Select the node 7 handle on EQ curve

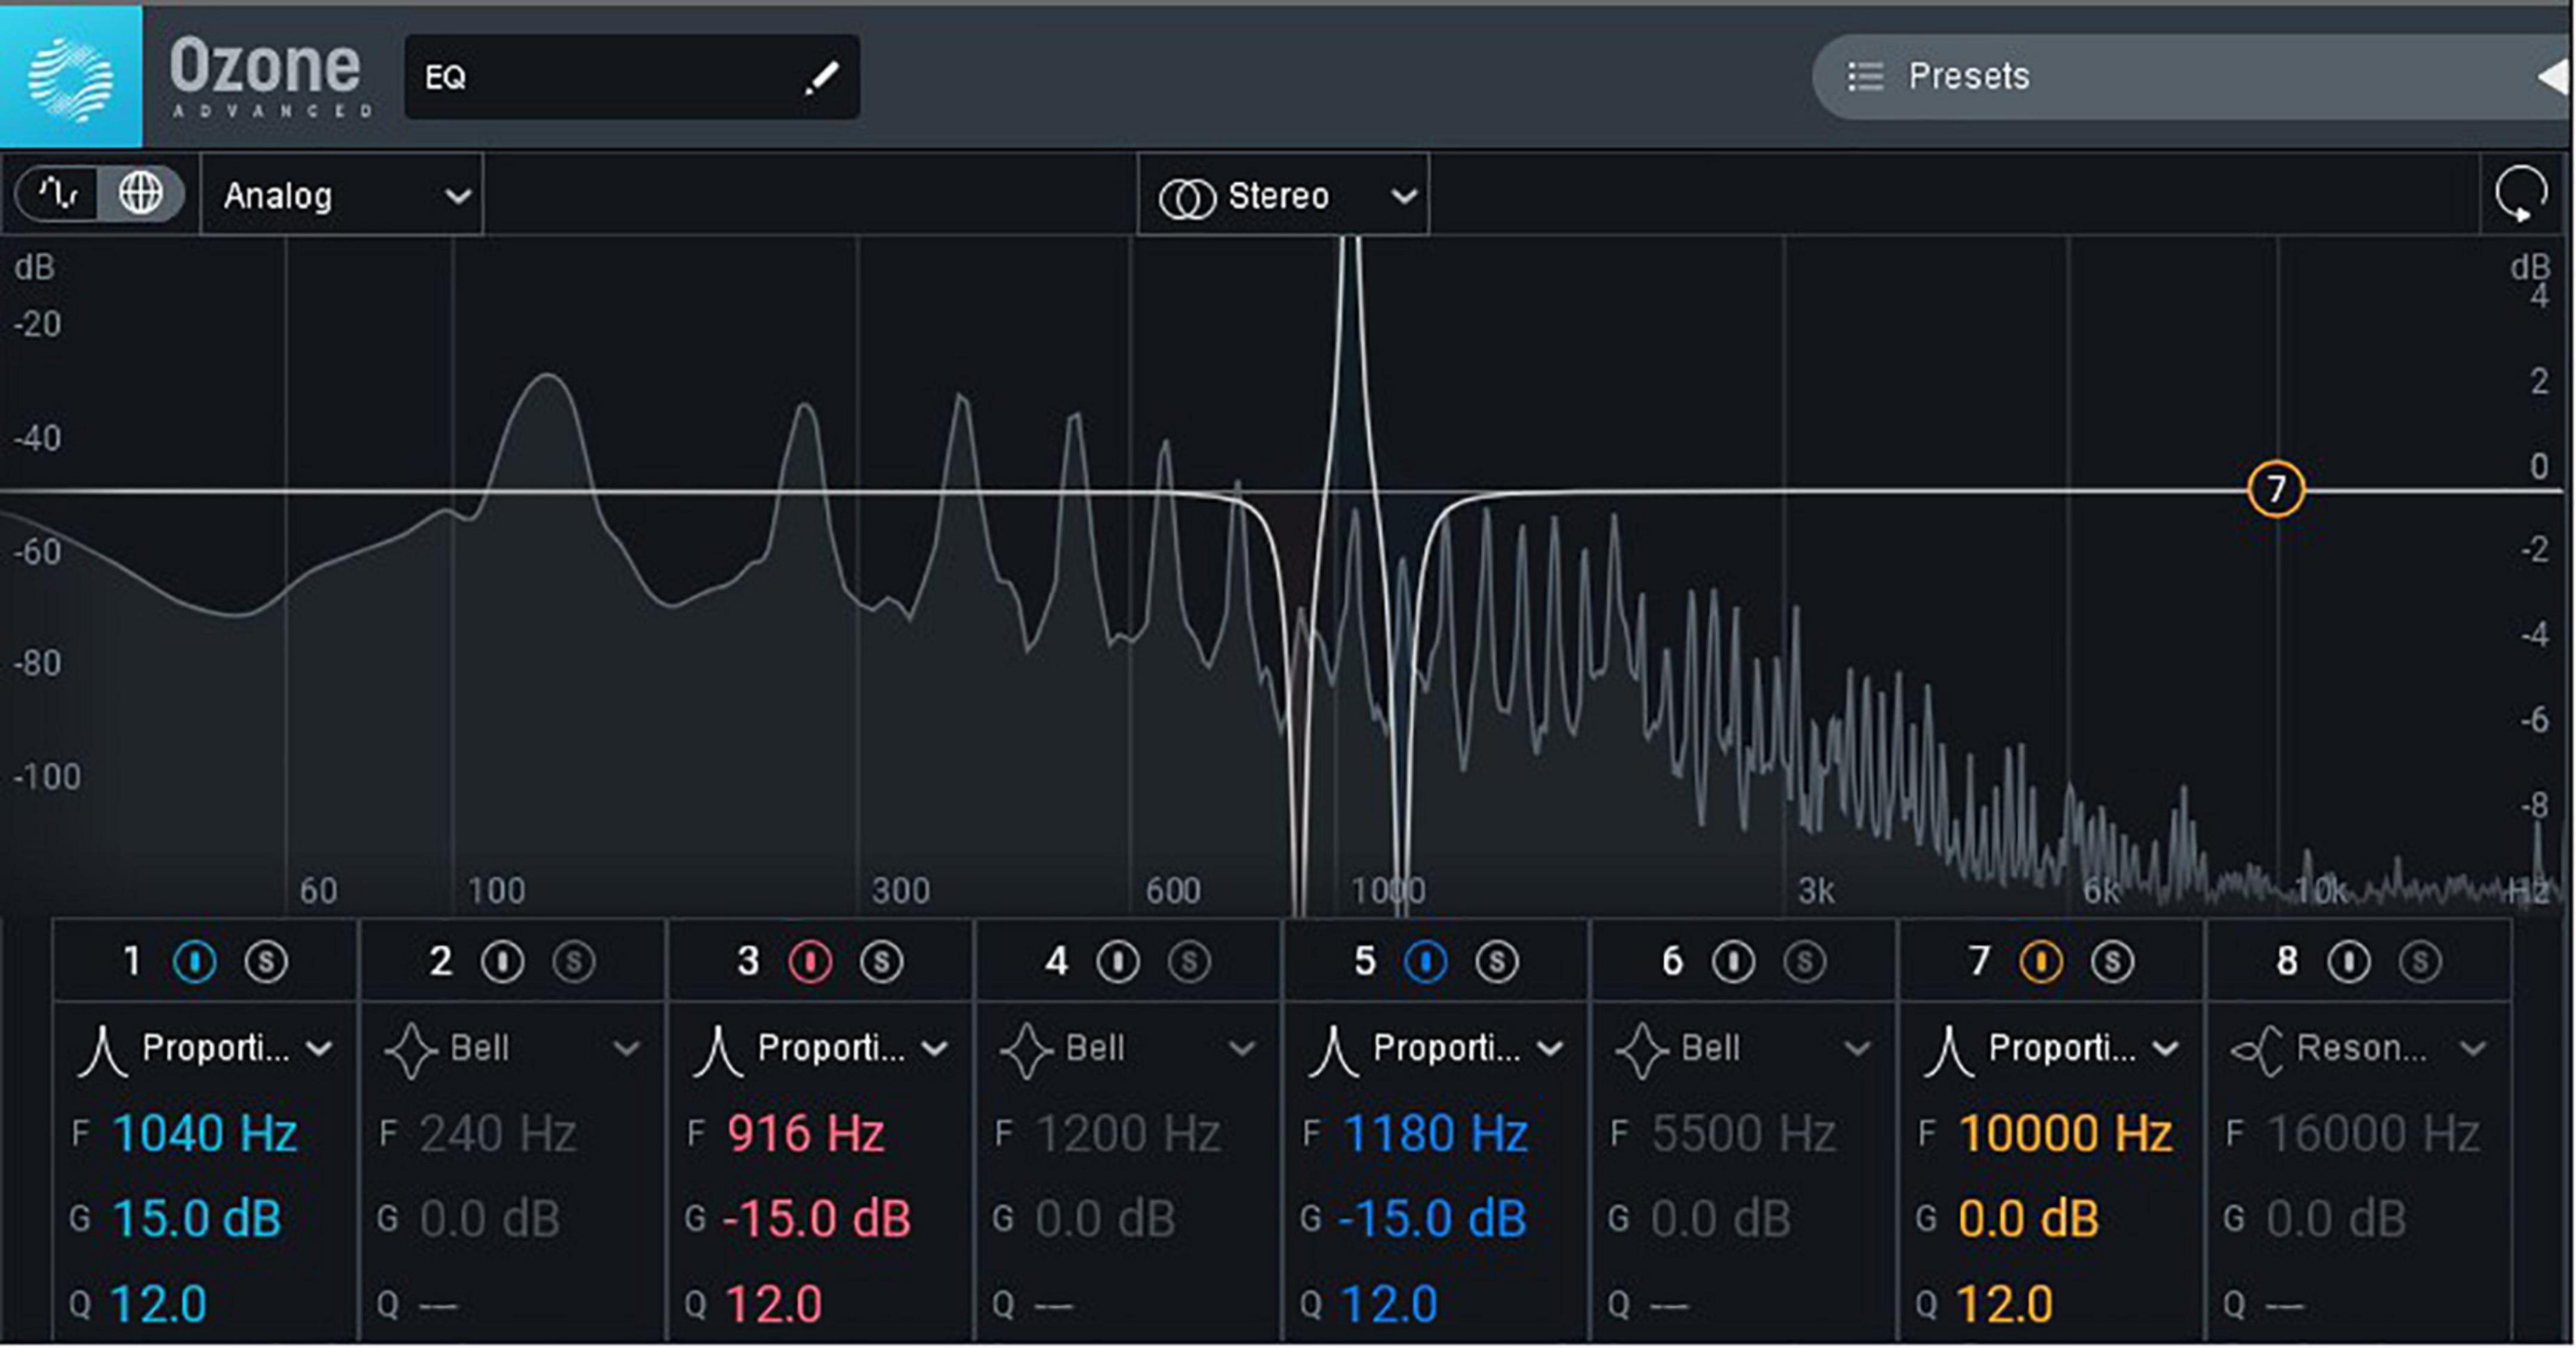pyautogui.click(x=2276, y=489)
